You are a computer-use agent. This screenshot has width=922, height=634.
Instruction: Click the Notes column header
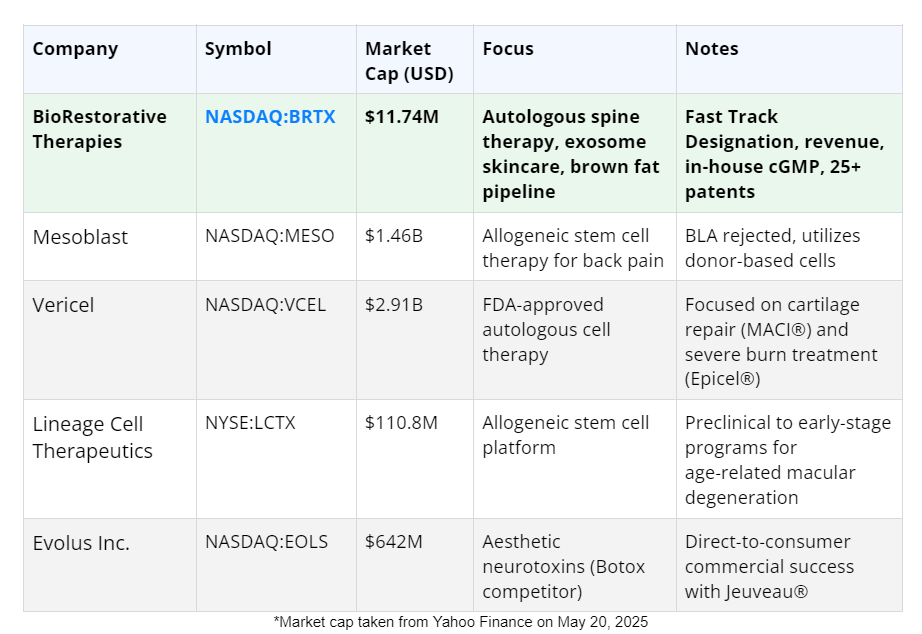point(712,49)
